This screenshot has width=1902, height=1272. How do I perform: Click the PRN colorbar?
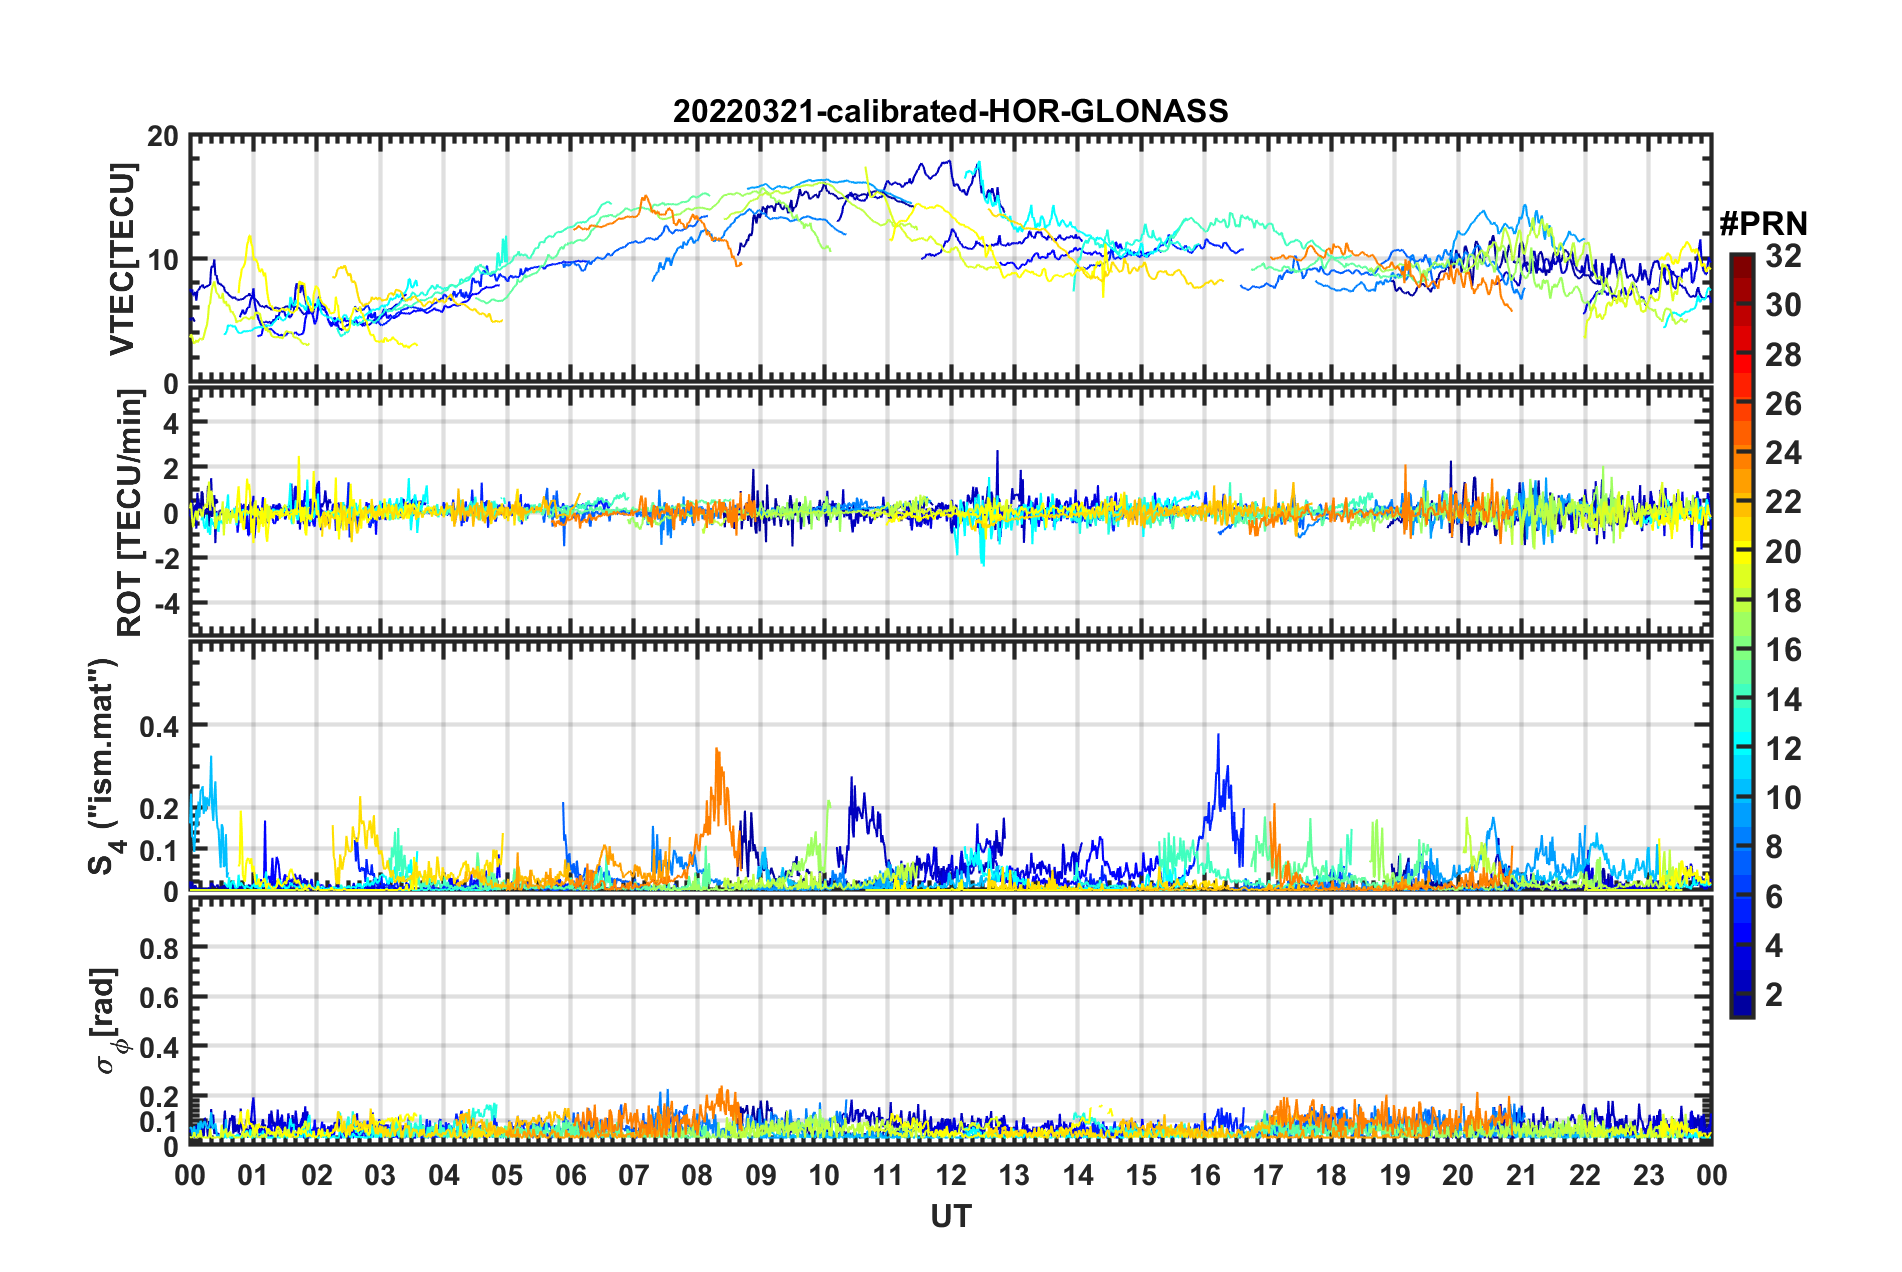[1741, 635]
